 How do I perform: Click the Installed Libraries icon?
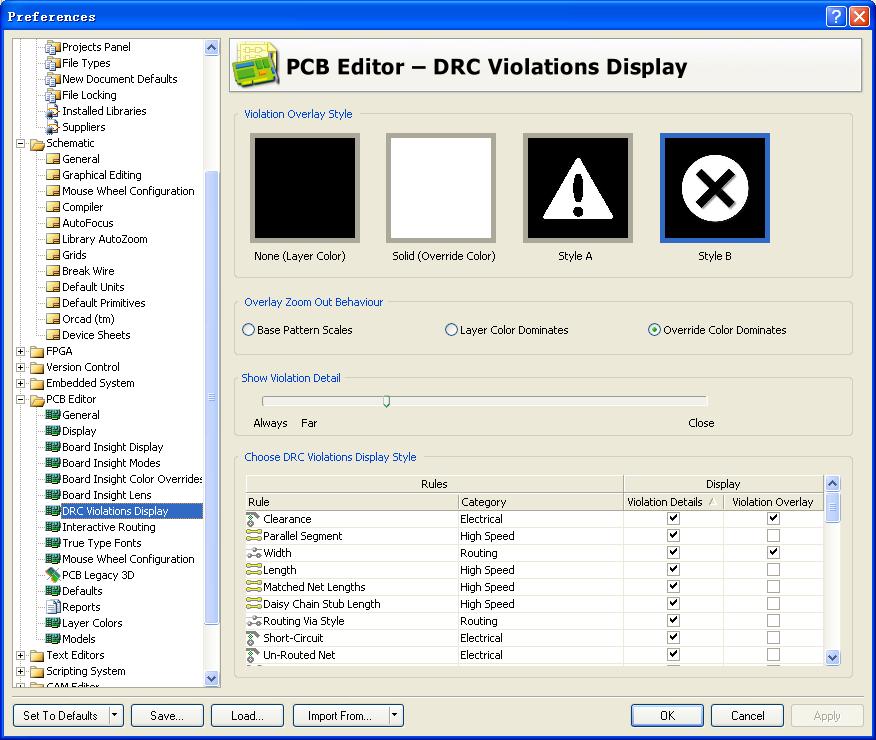click(53, 111)
